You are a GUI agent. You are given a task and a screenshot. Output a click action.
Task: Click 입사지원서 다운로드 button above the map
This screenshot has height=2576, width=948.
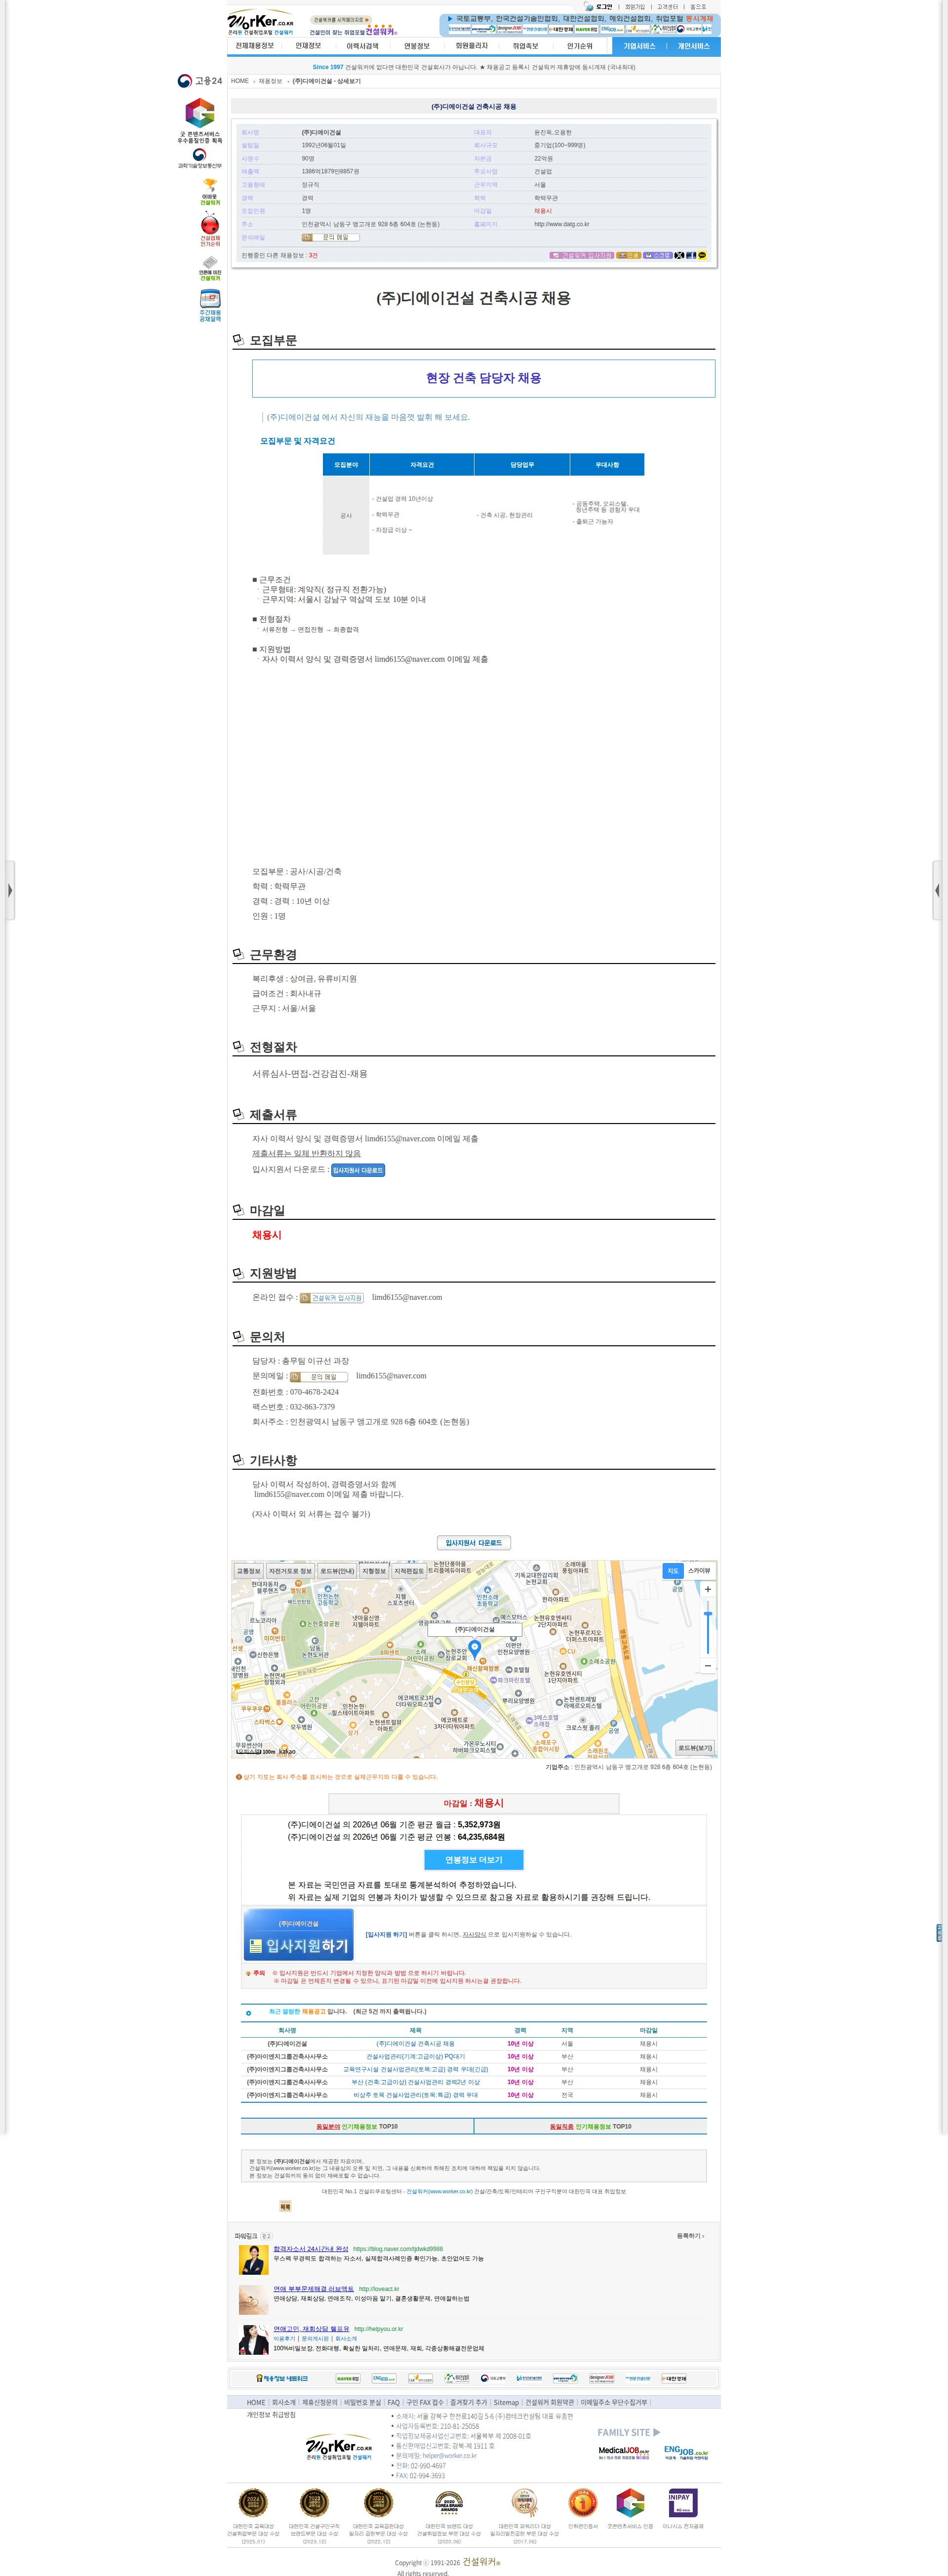(474, 1542)
